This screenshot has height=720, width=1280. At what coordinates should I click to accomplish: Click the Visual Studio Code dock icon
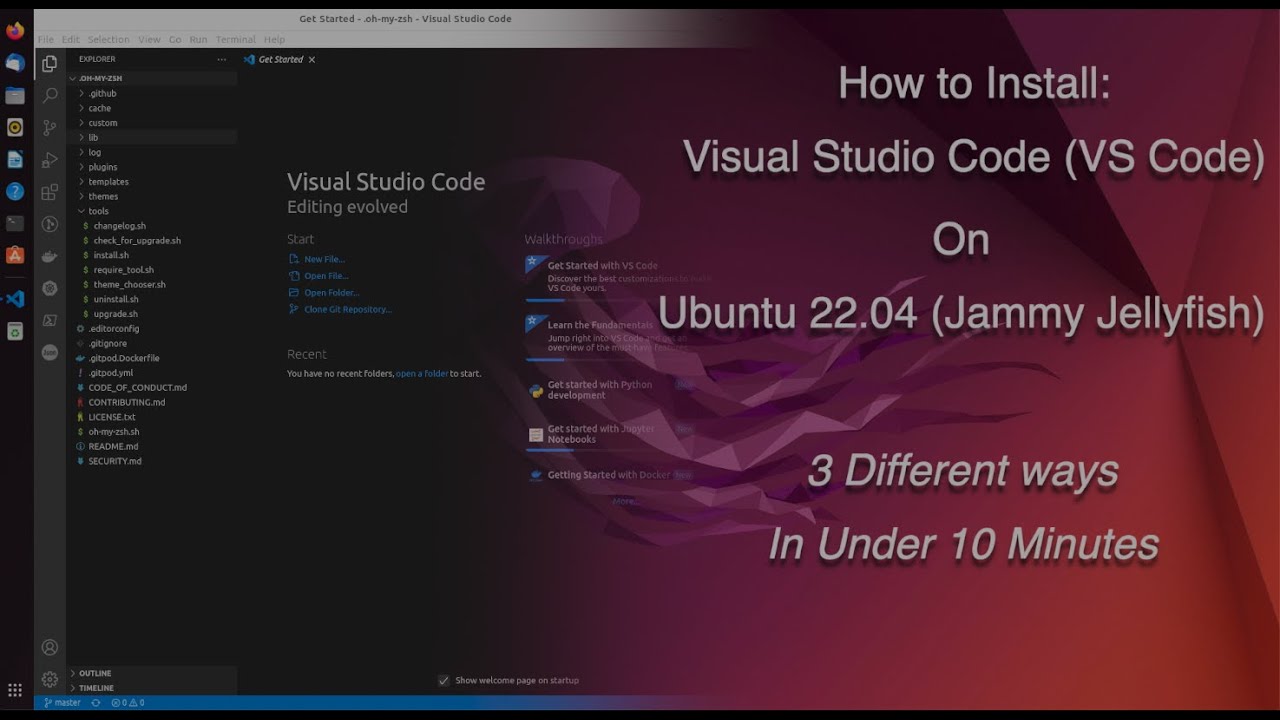[x=15, y=298]
